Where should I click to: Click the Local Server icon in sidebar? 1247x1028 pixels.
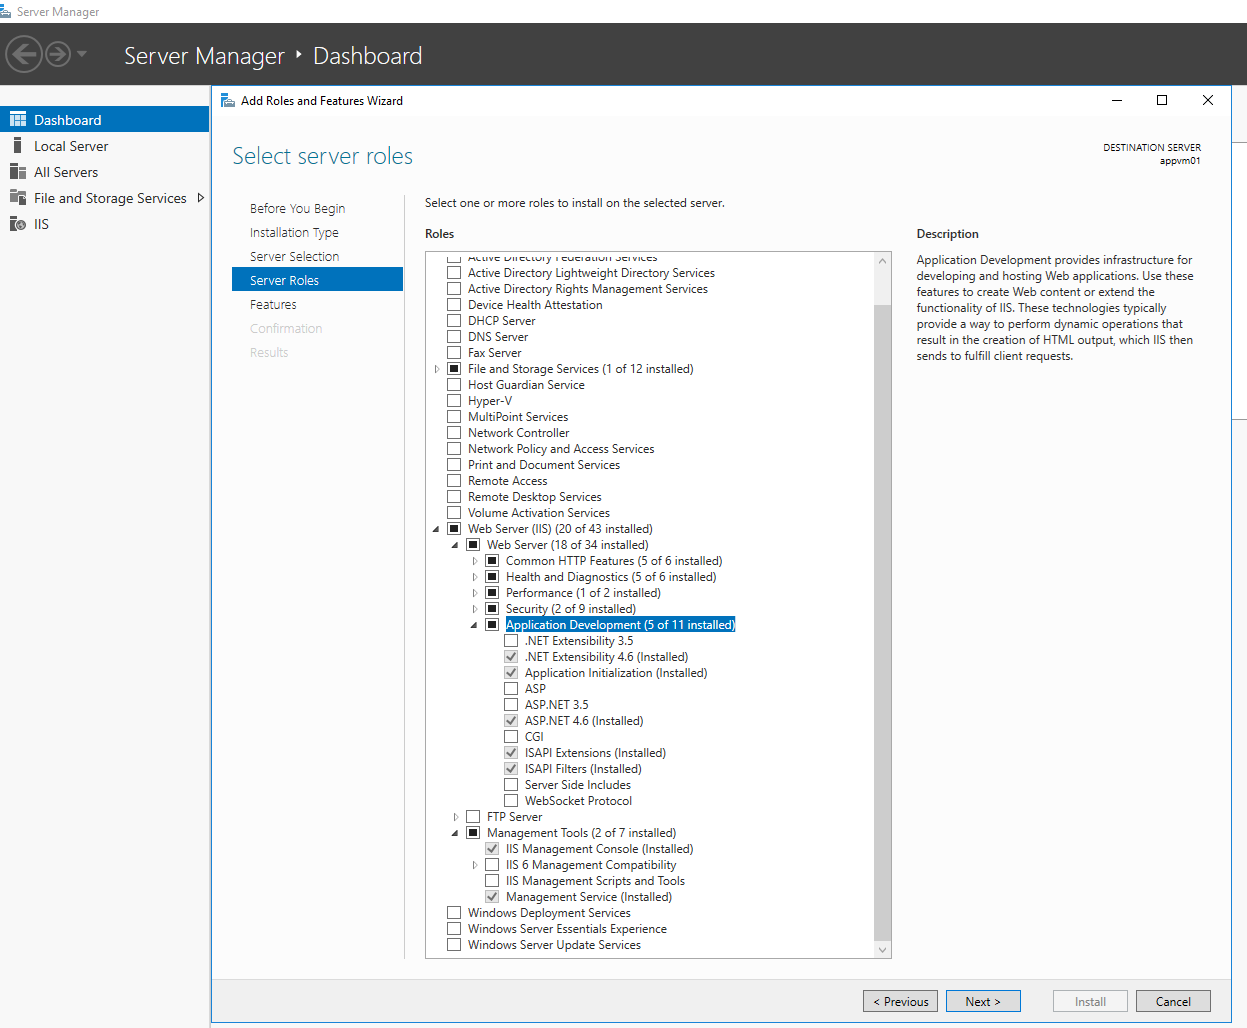coord(18,145)
